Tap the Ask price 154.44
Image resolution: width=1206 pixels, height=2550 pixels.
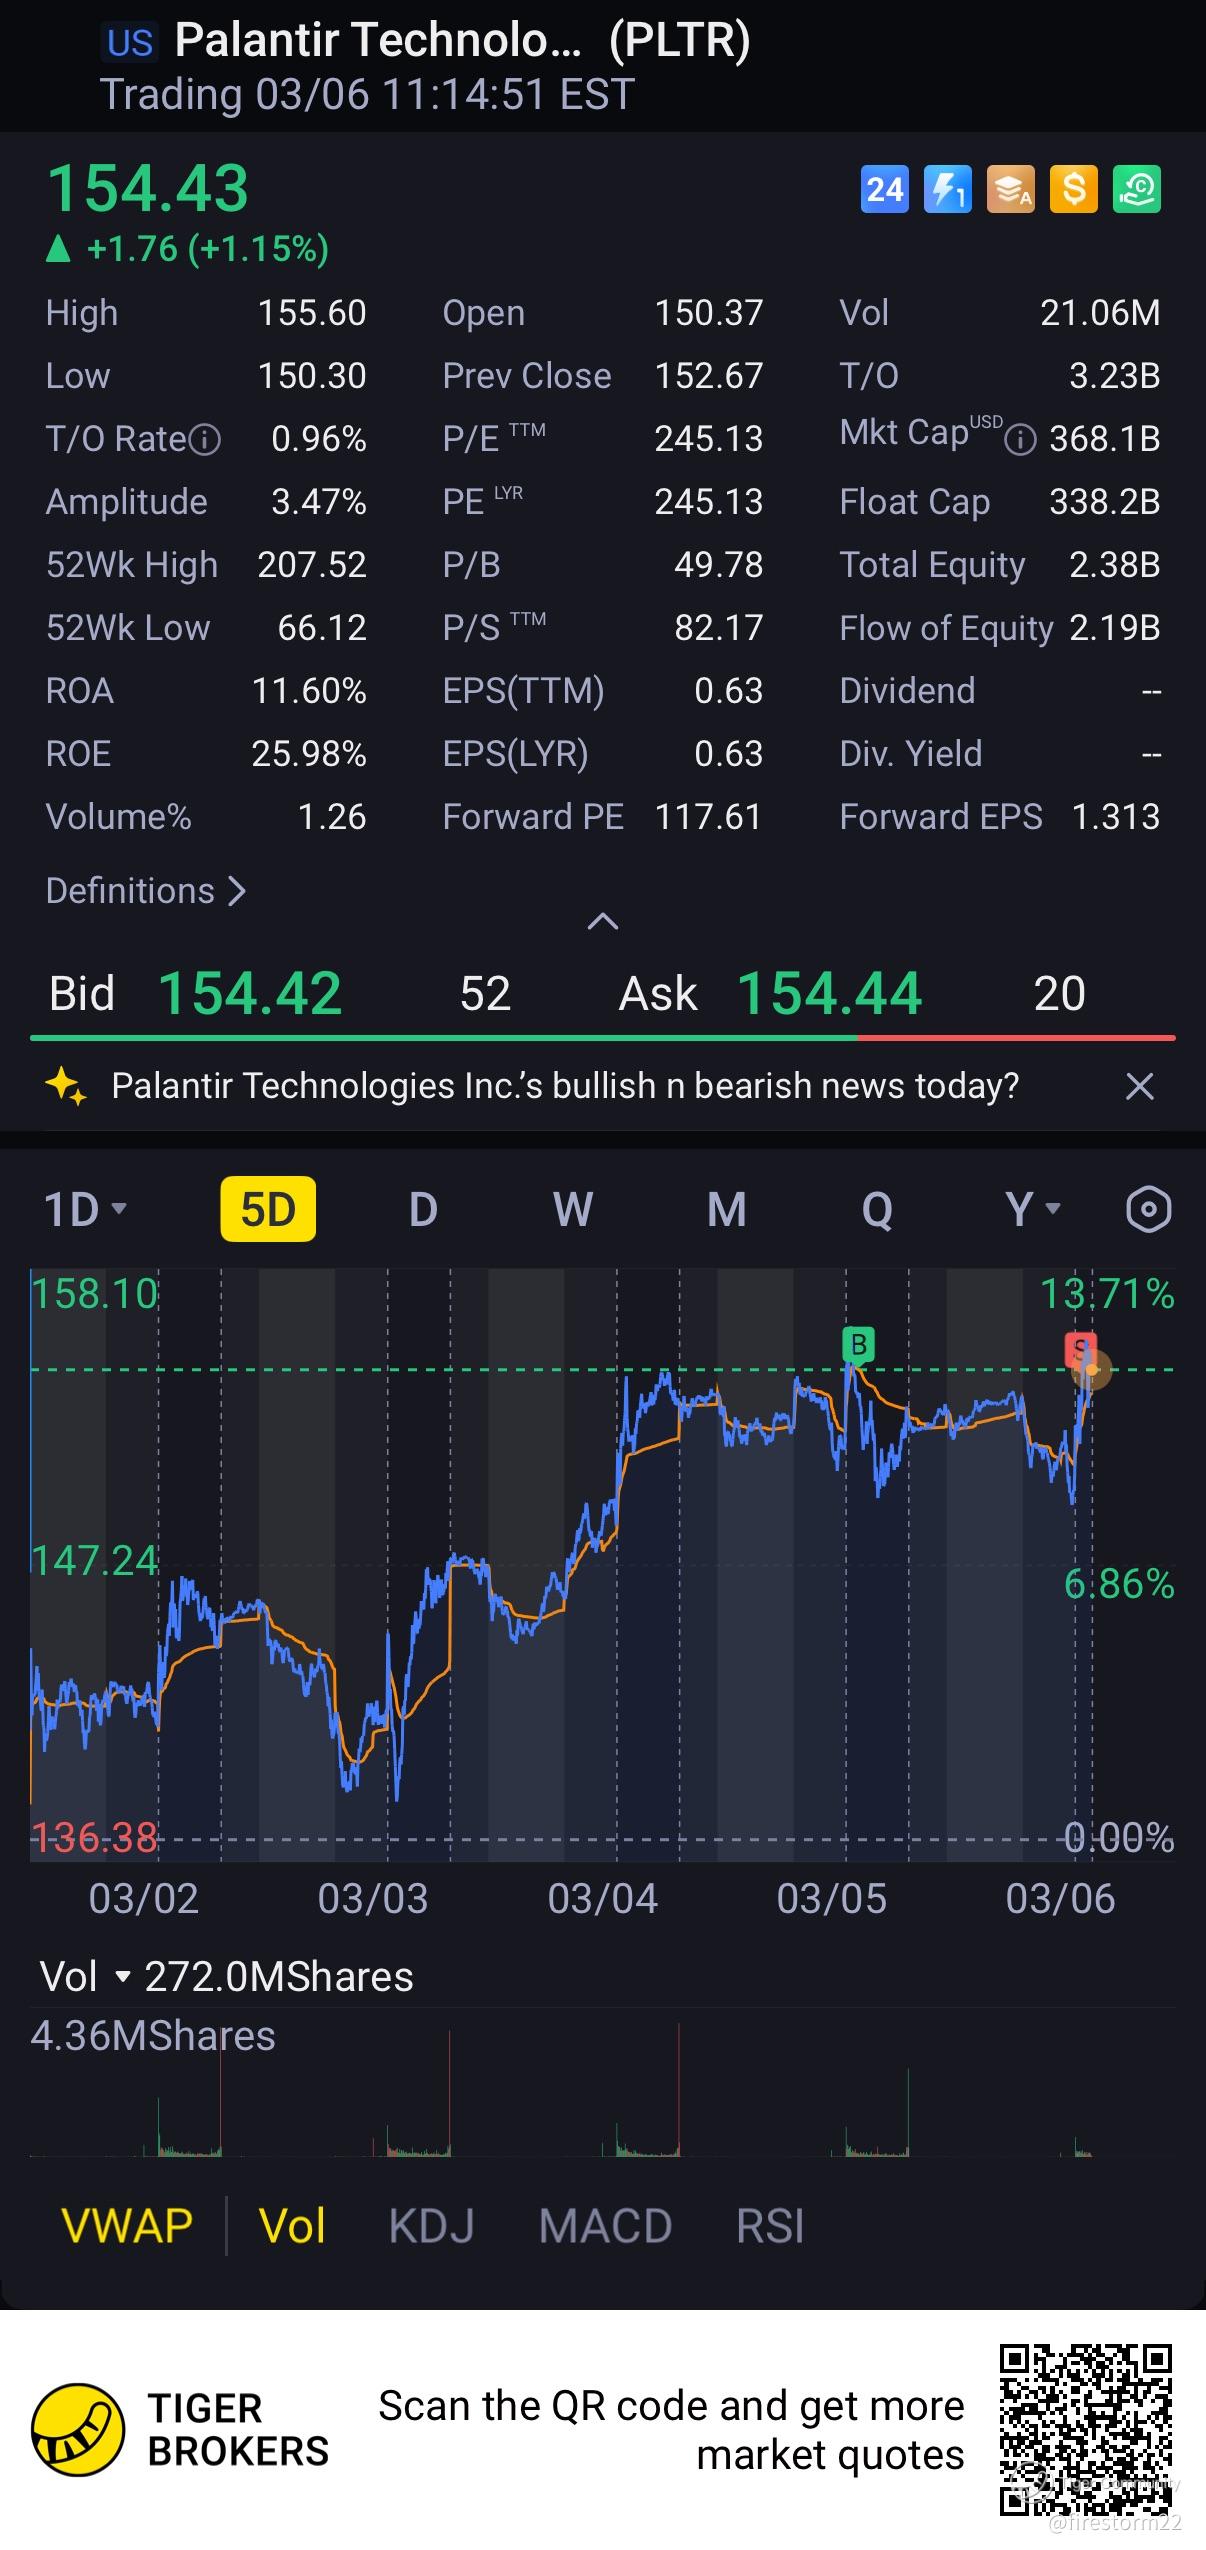(829, 993)
